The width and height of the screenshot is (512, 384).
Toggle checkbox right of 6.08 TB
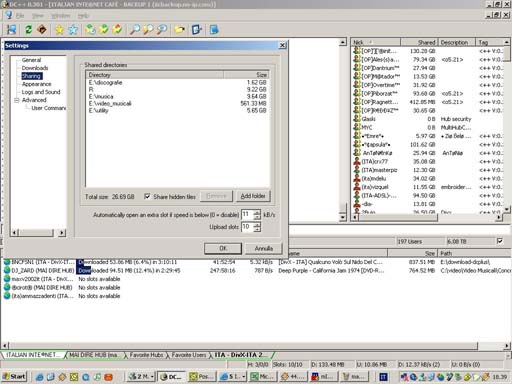[500, 241]
